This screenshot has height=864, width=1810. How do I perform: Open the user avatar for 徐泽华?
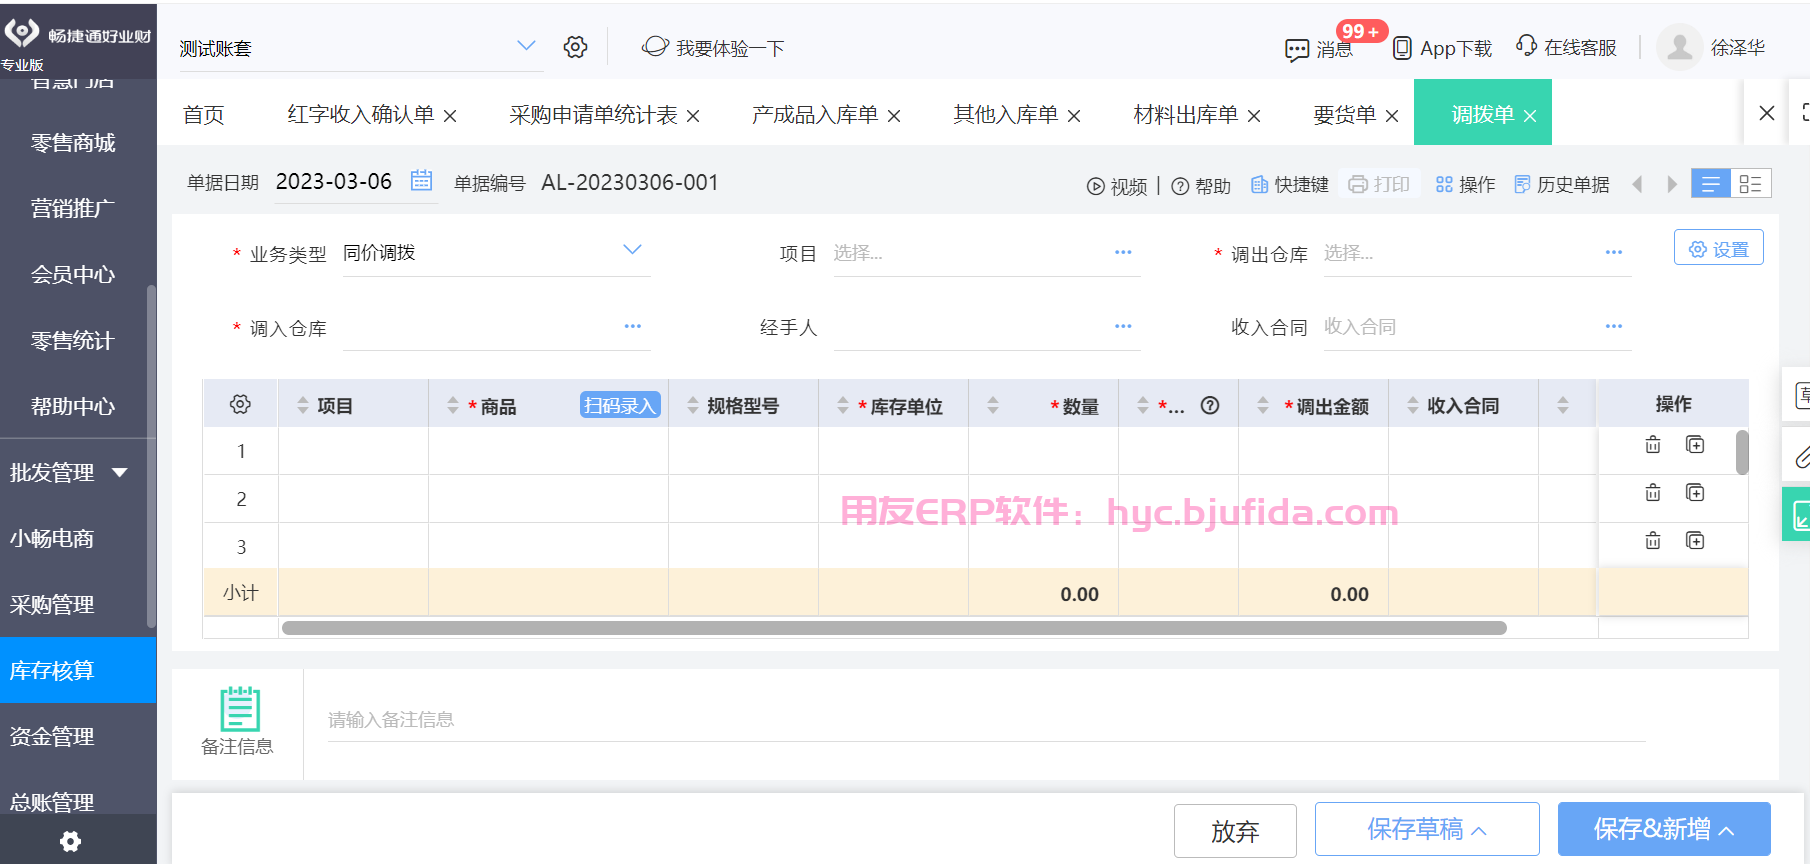tap(1680, 47)
